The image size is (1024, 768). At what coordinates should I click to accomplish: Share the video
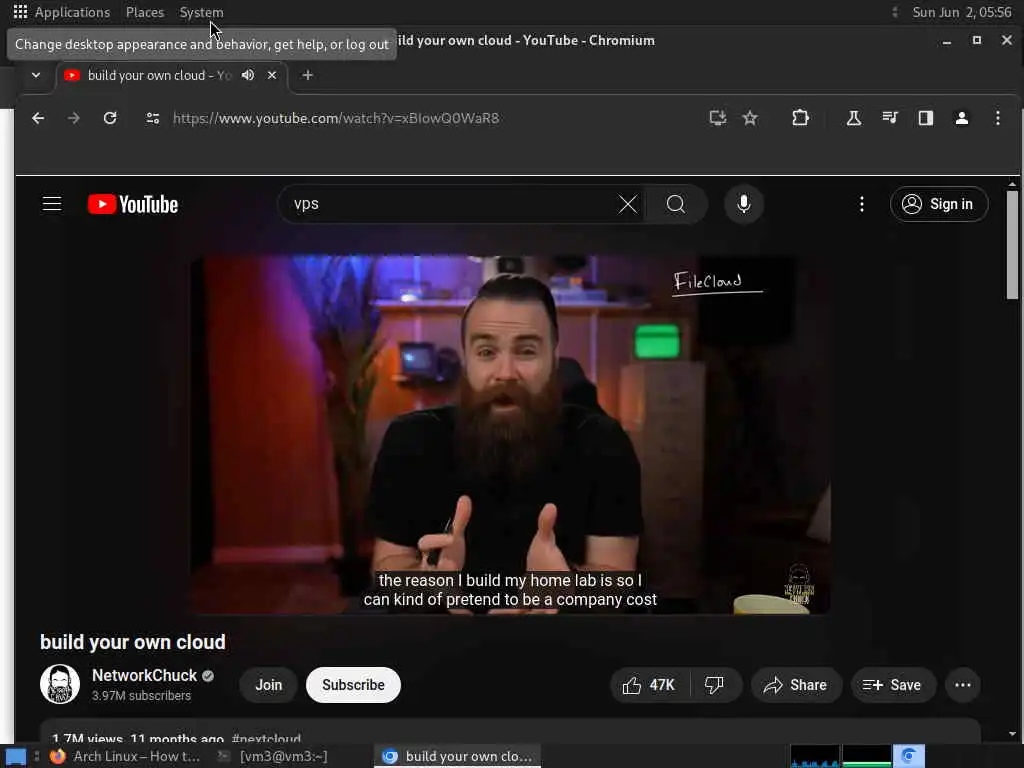tap(796, 685)
